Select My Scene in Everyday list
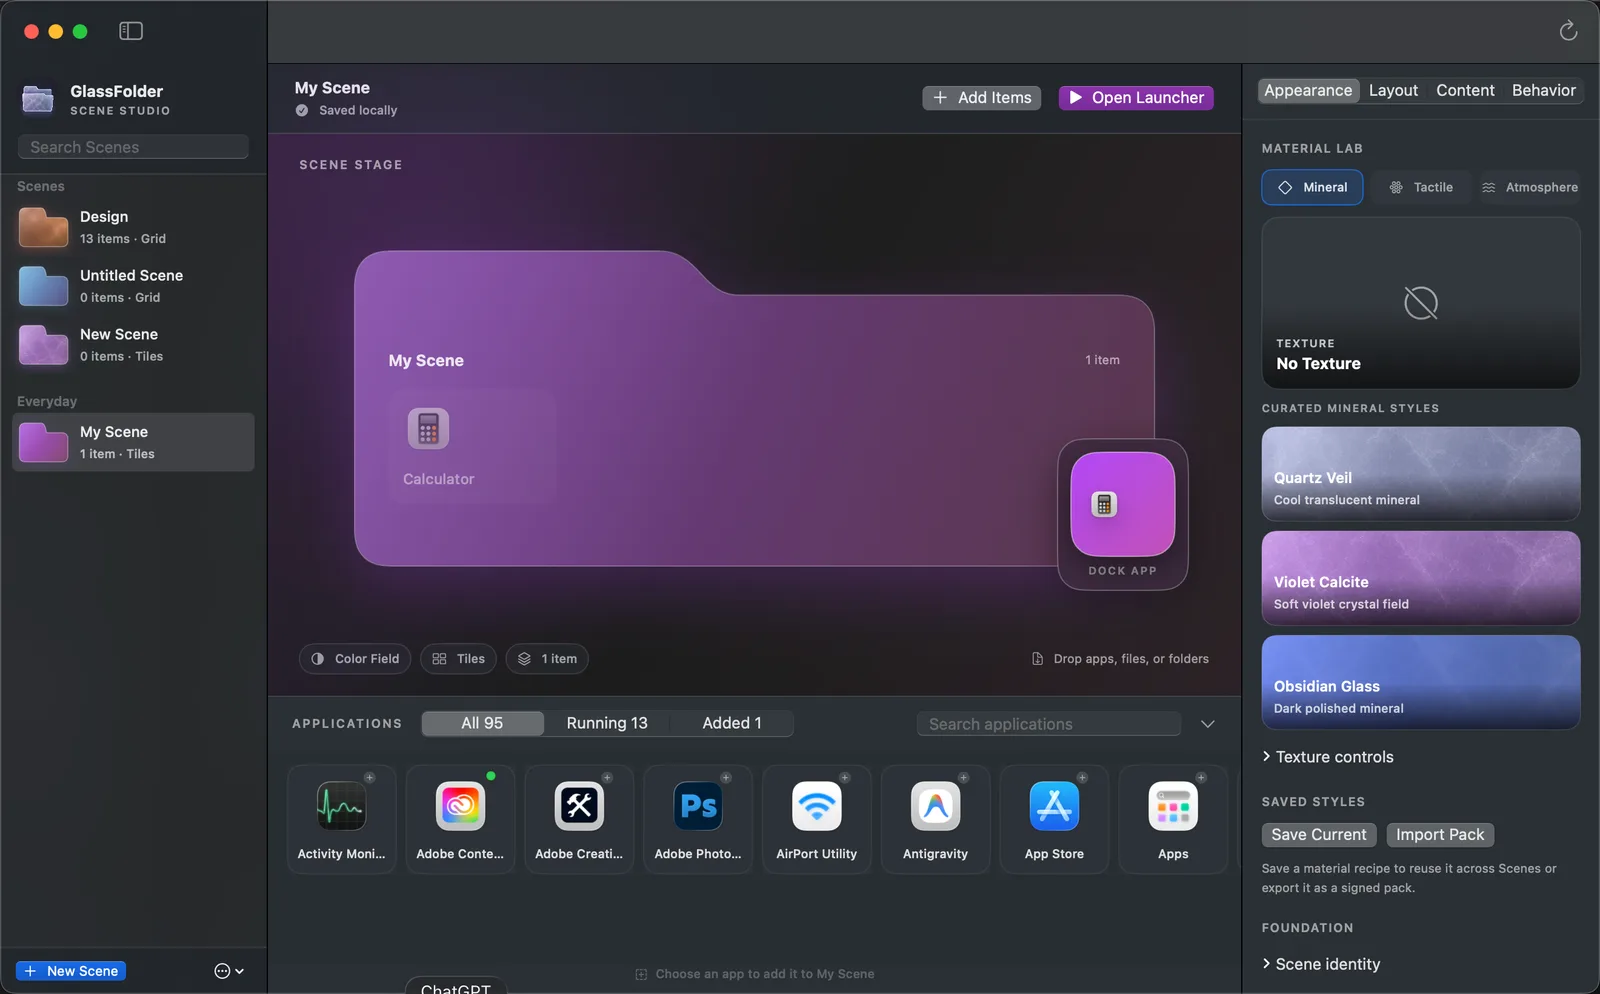 pos(133,442)
